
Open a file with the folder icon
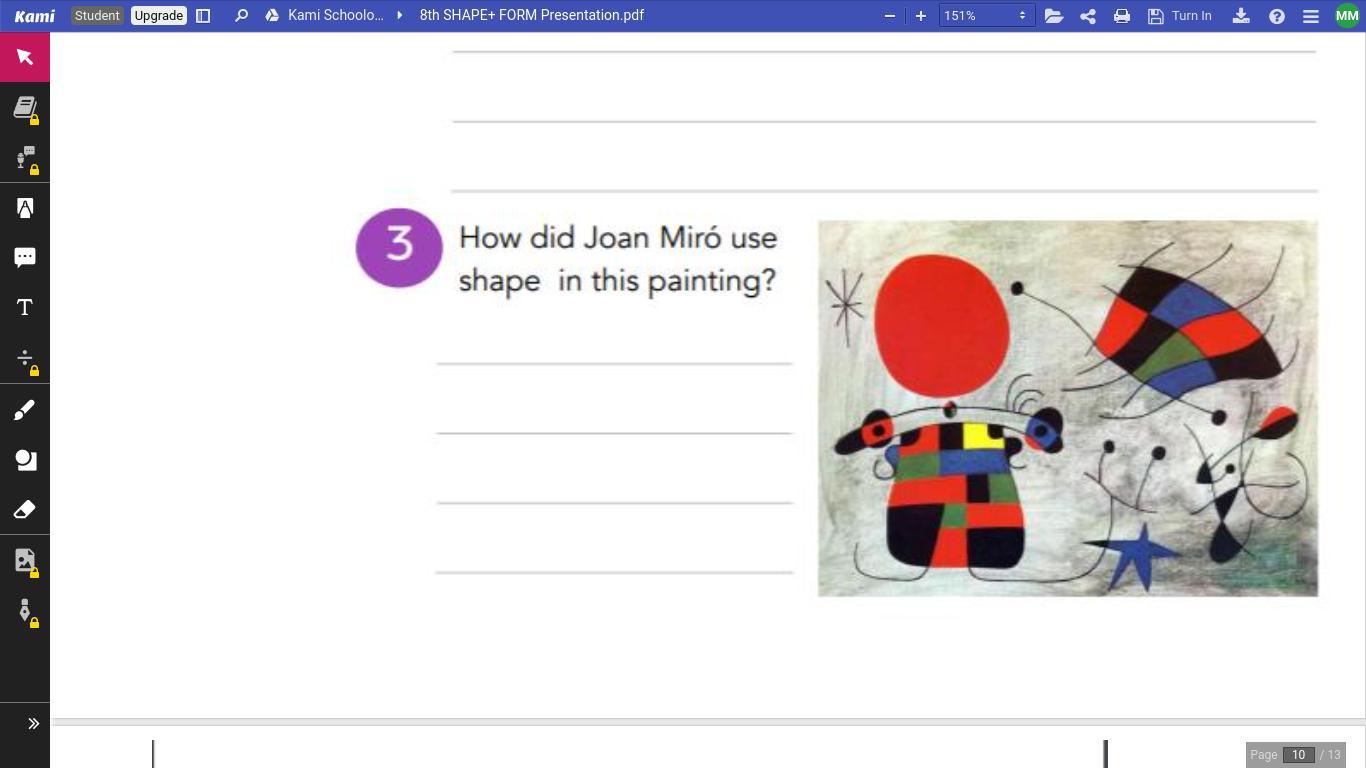point(1054,16)
